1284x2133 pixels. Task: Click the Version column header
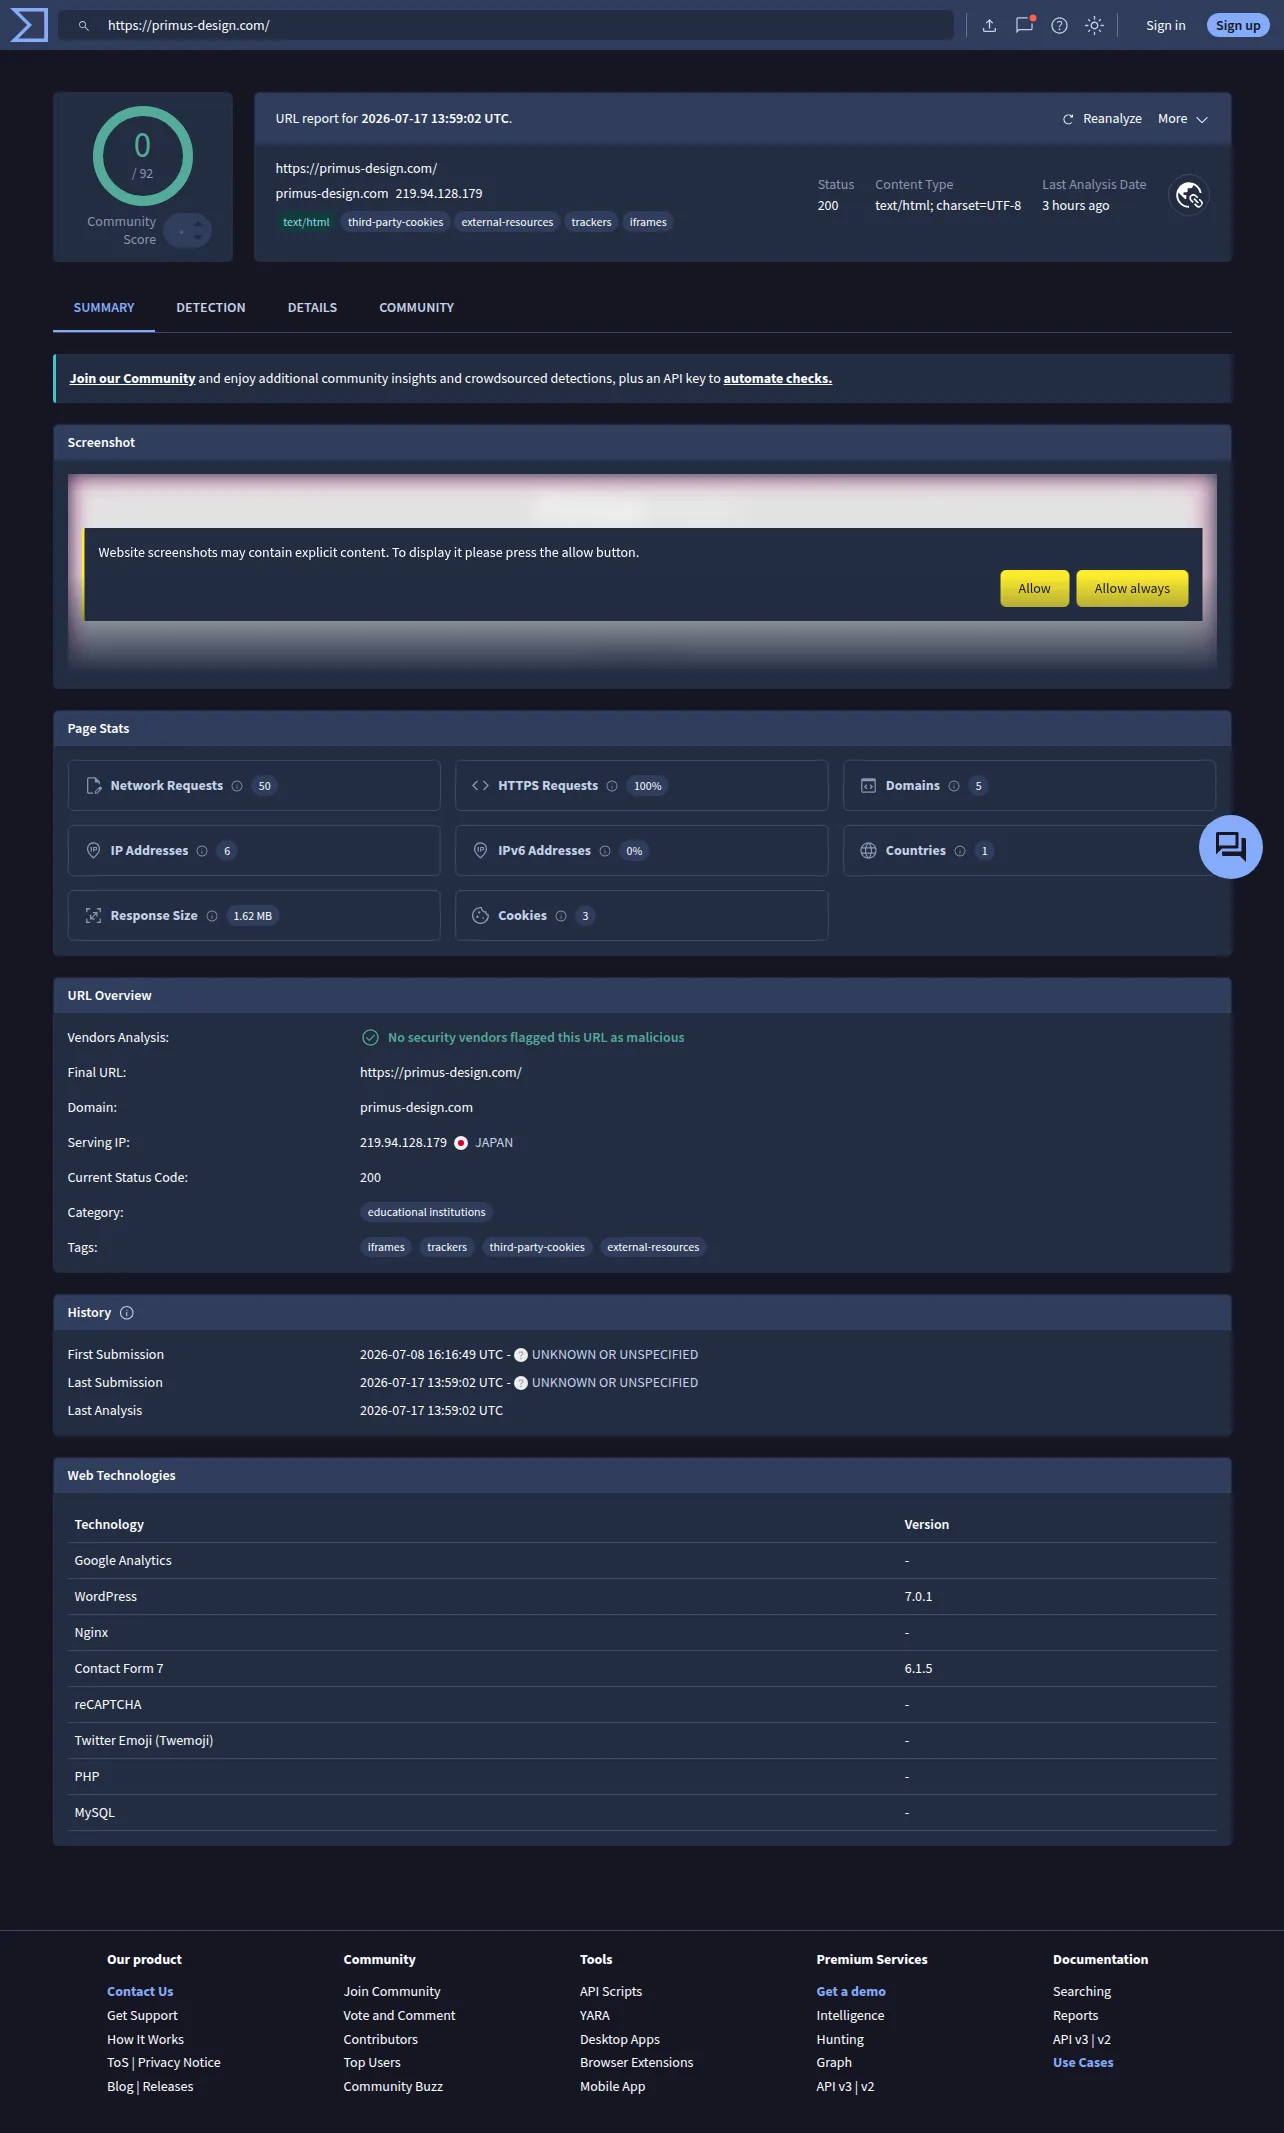927,1525
